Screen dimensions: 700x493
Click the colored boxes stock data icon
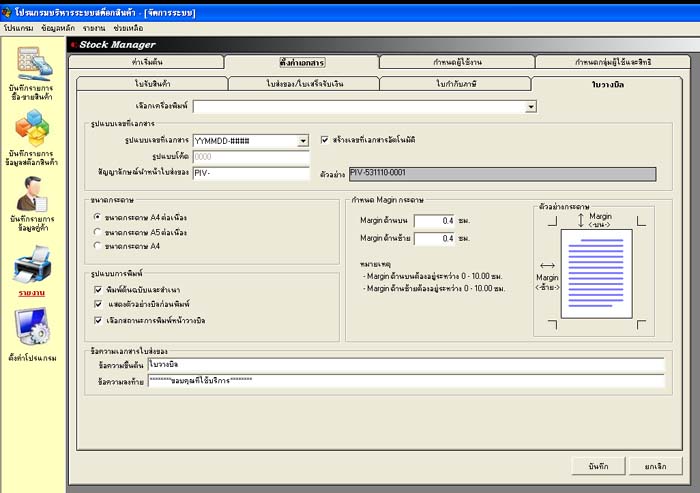[32, 128]
